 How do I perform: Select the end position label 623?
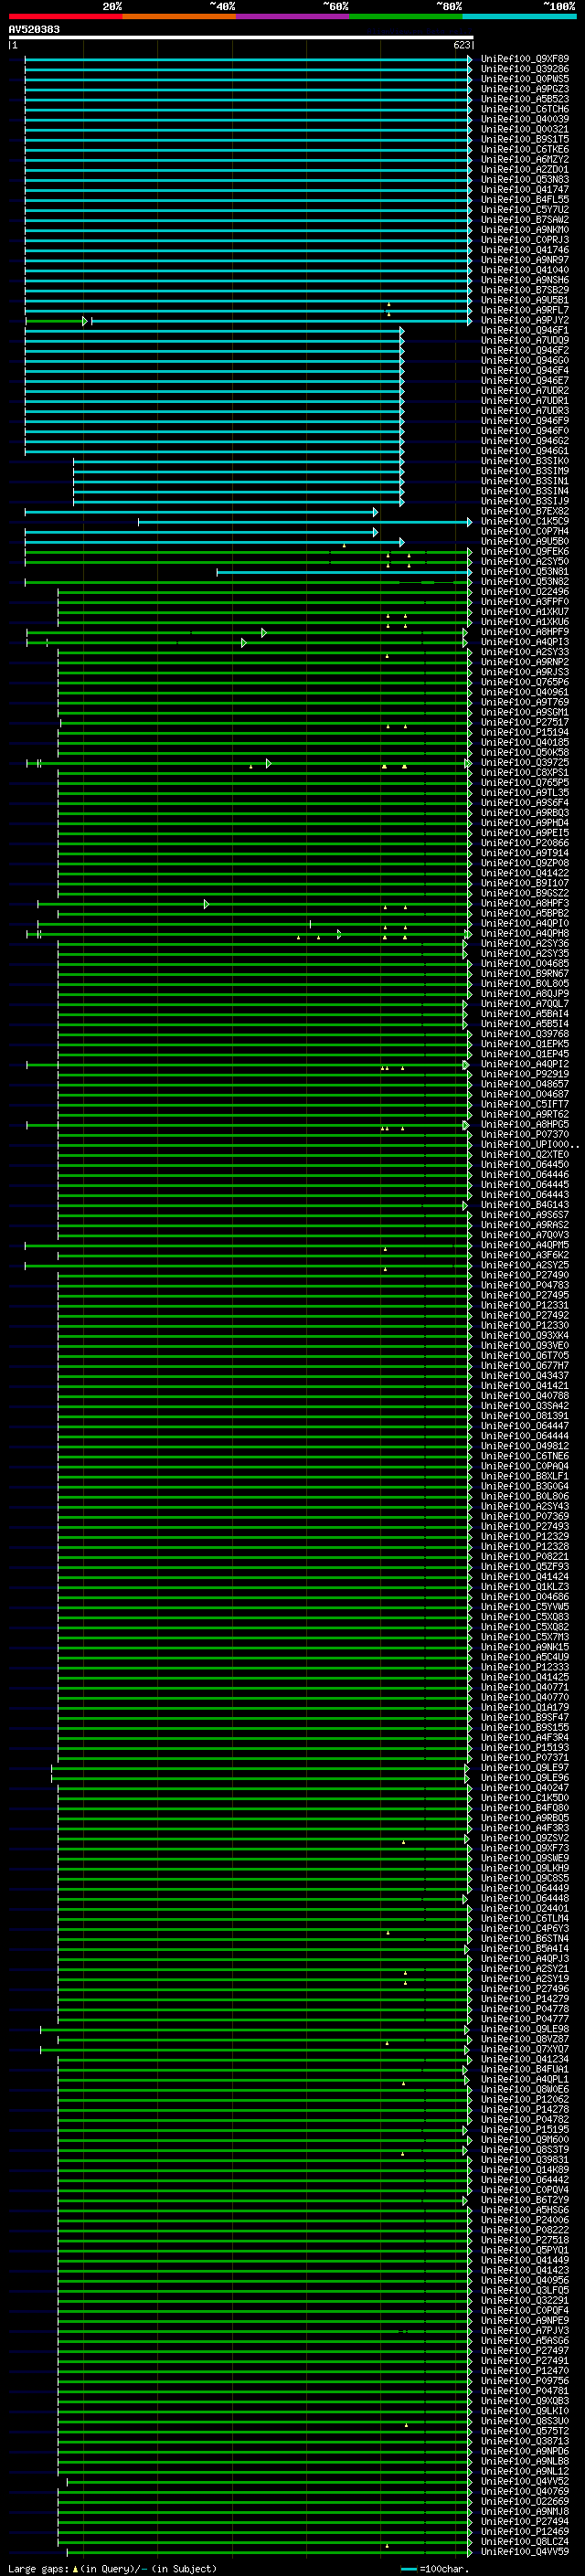[461, 45]
